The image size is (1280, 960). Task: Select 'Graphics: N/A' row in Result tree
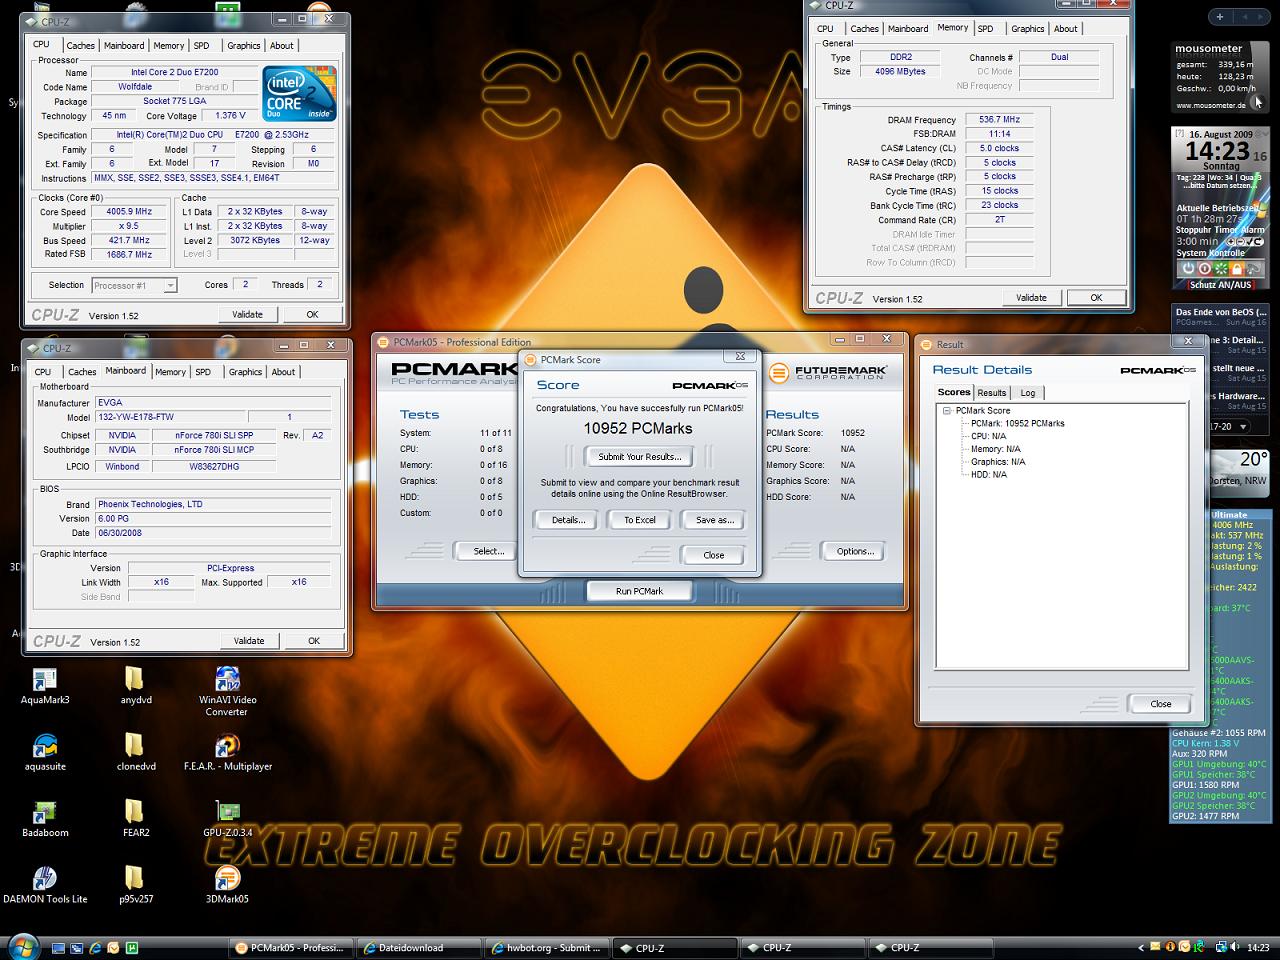point(998,462)
